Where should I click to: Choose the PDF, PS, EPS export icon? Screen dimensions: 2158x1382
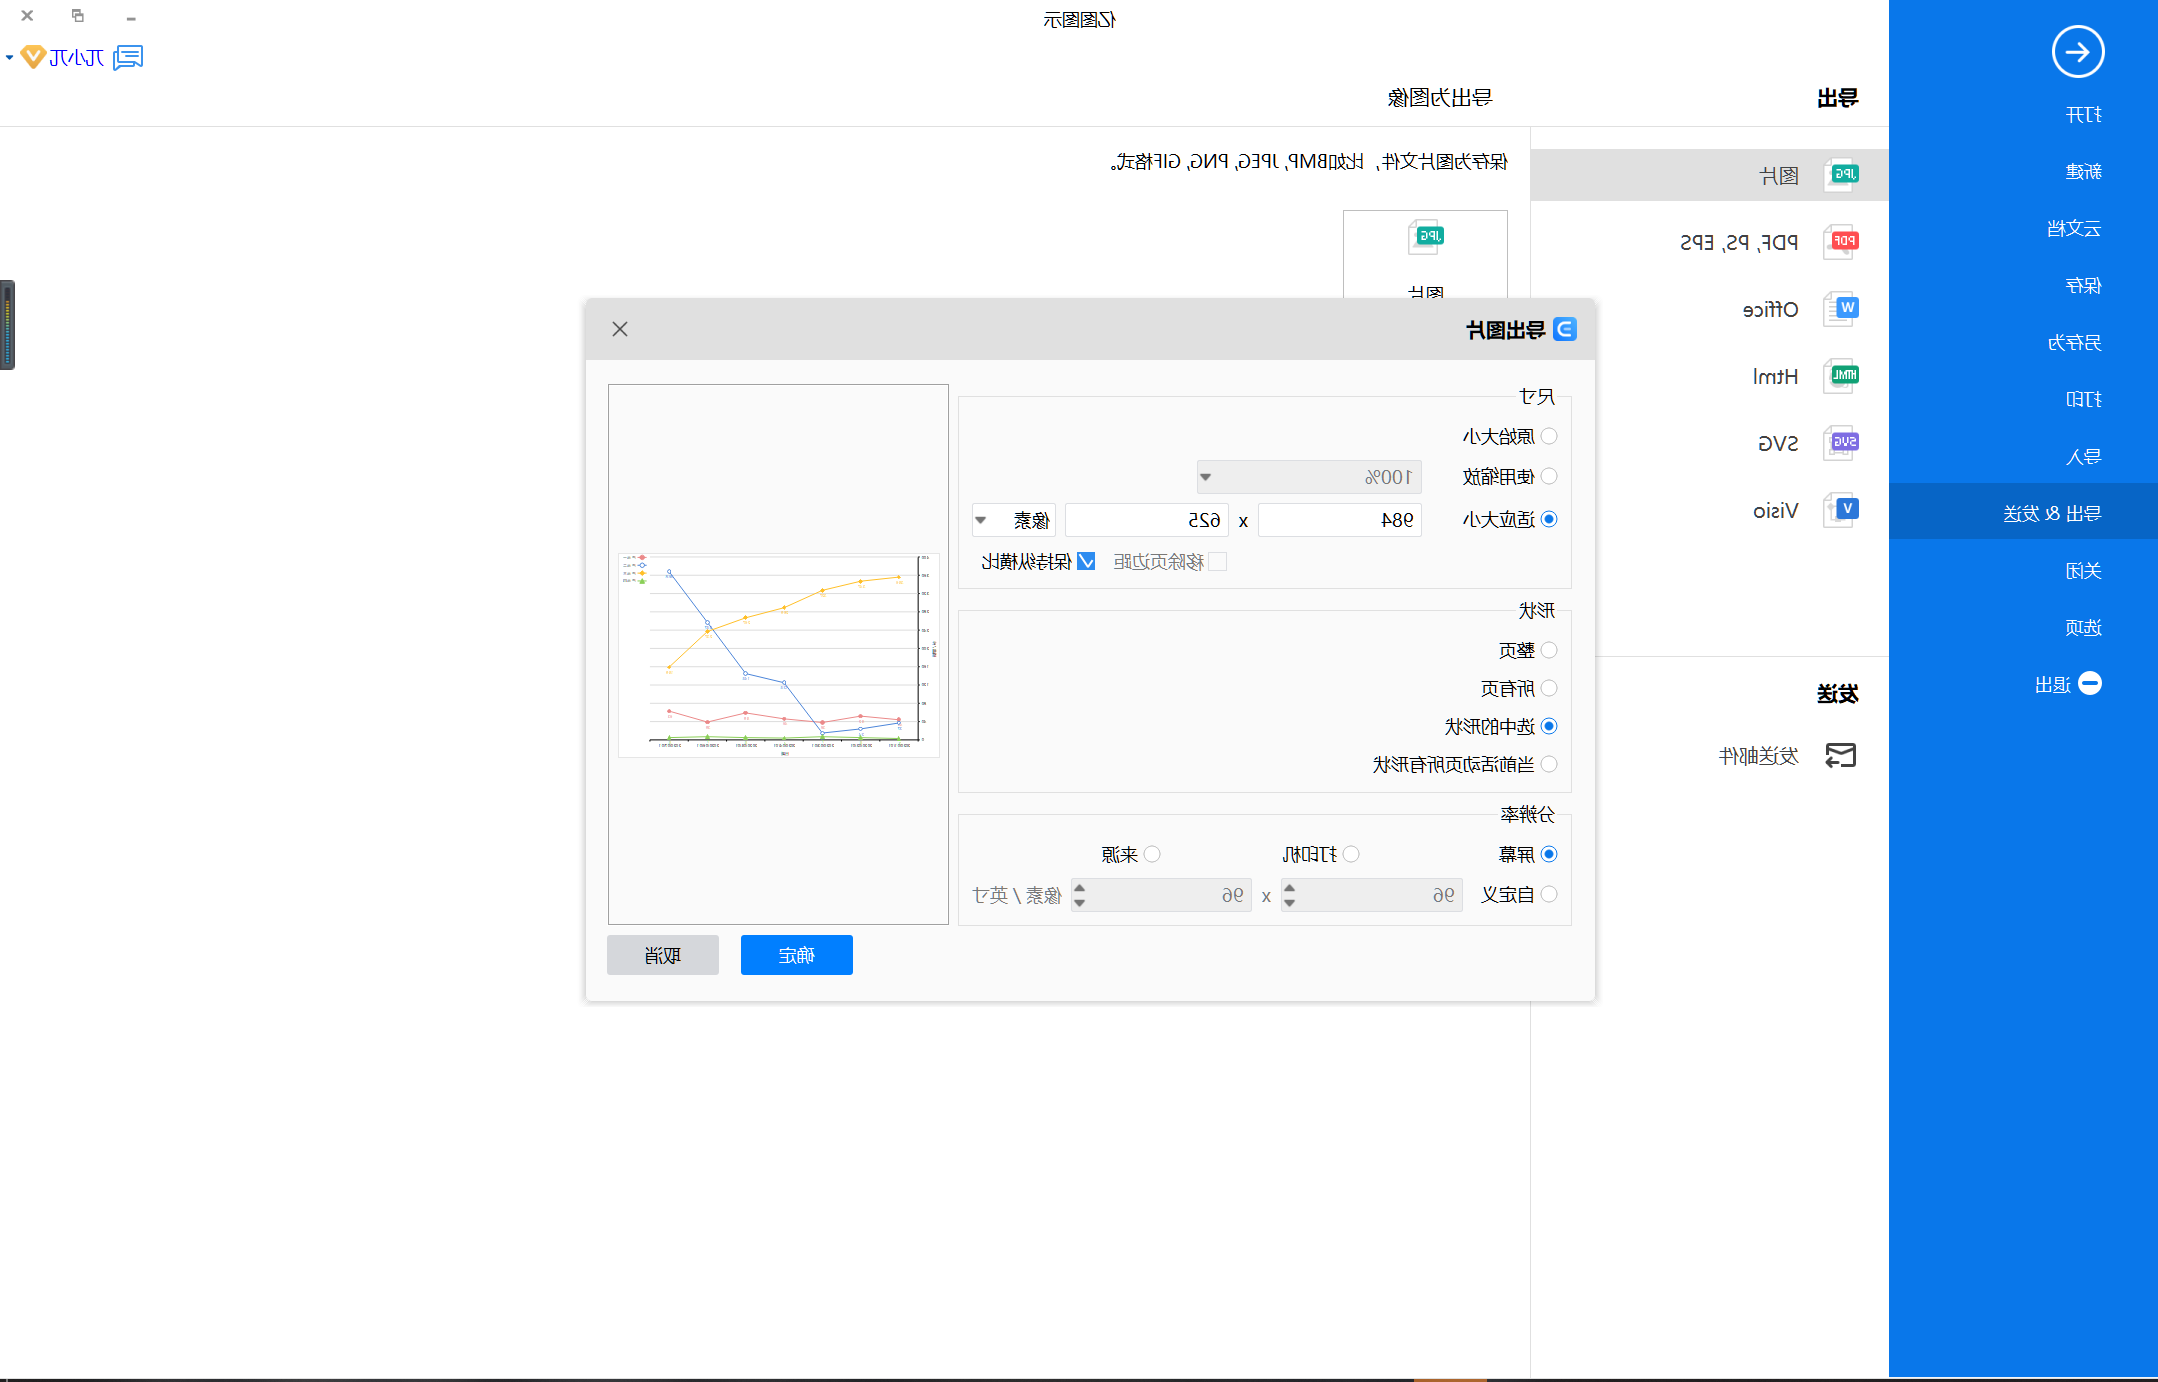click(x=1842, y=242)
